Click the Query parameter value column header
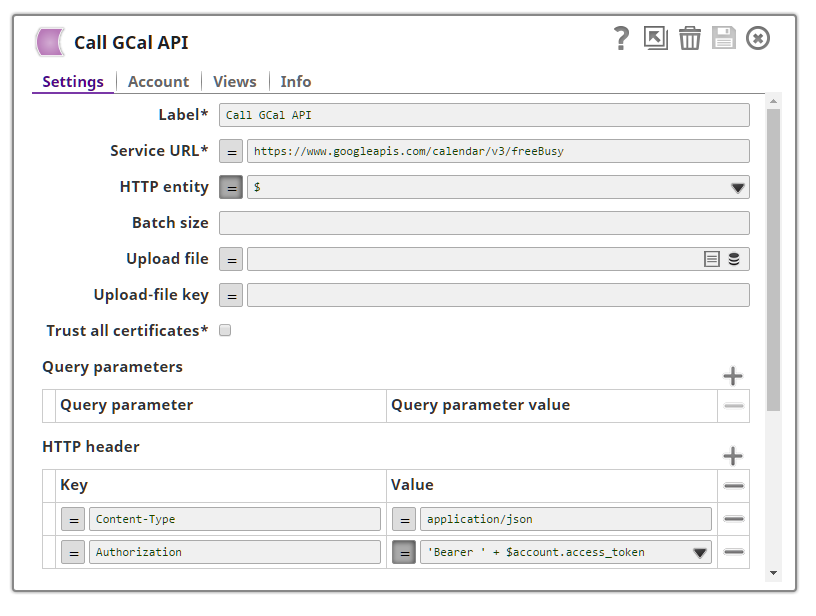The image size is (816, 616). pos(480,405)
